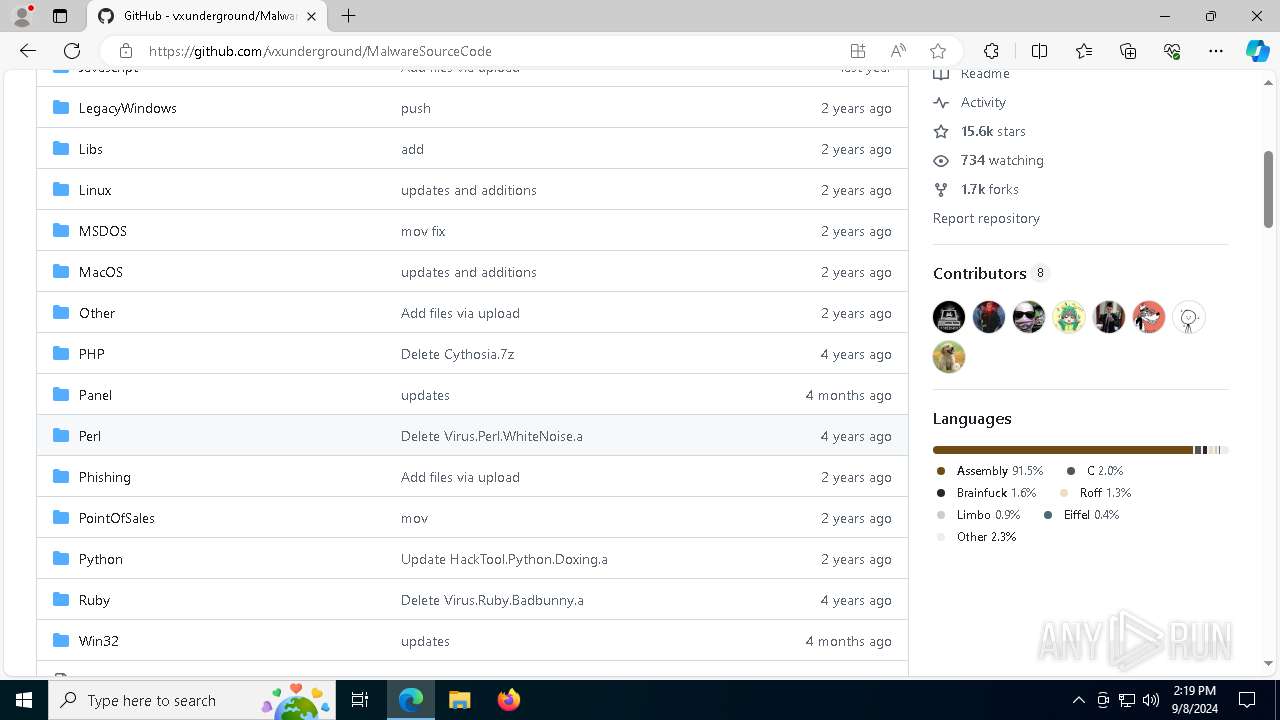Go back with browser back arrow
The width and height of the screenshot is (1280, 720).
coord(28,51)
